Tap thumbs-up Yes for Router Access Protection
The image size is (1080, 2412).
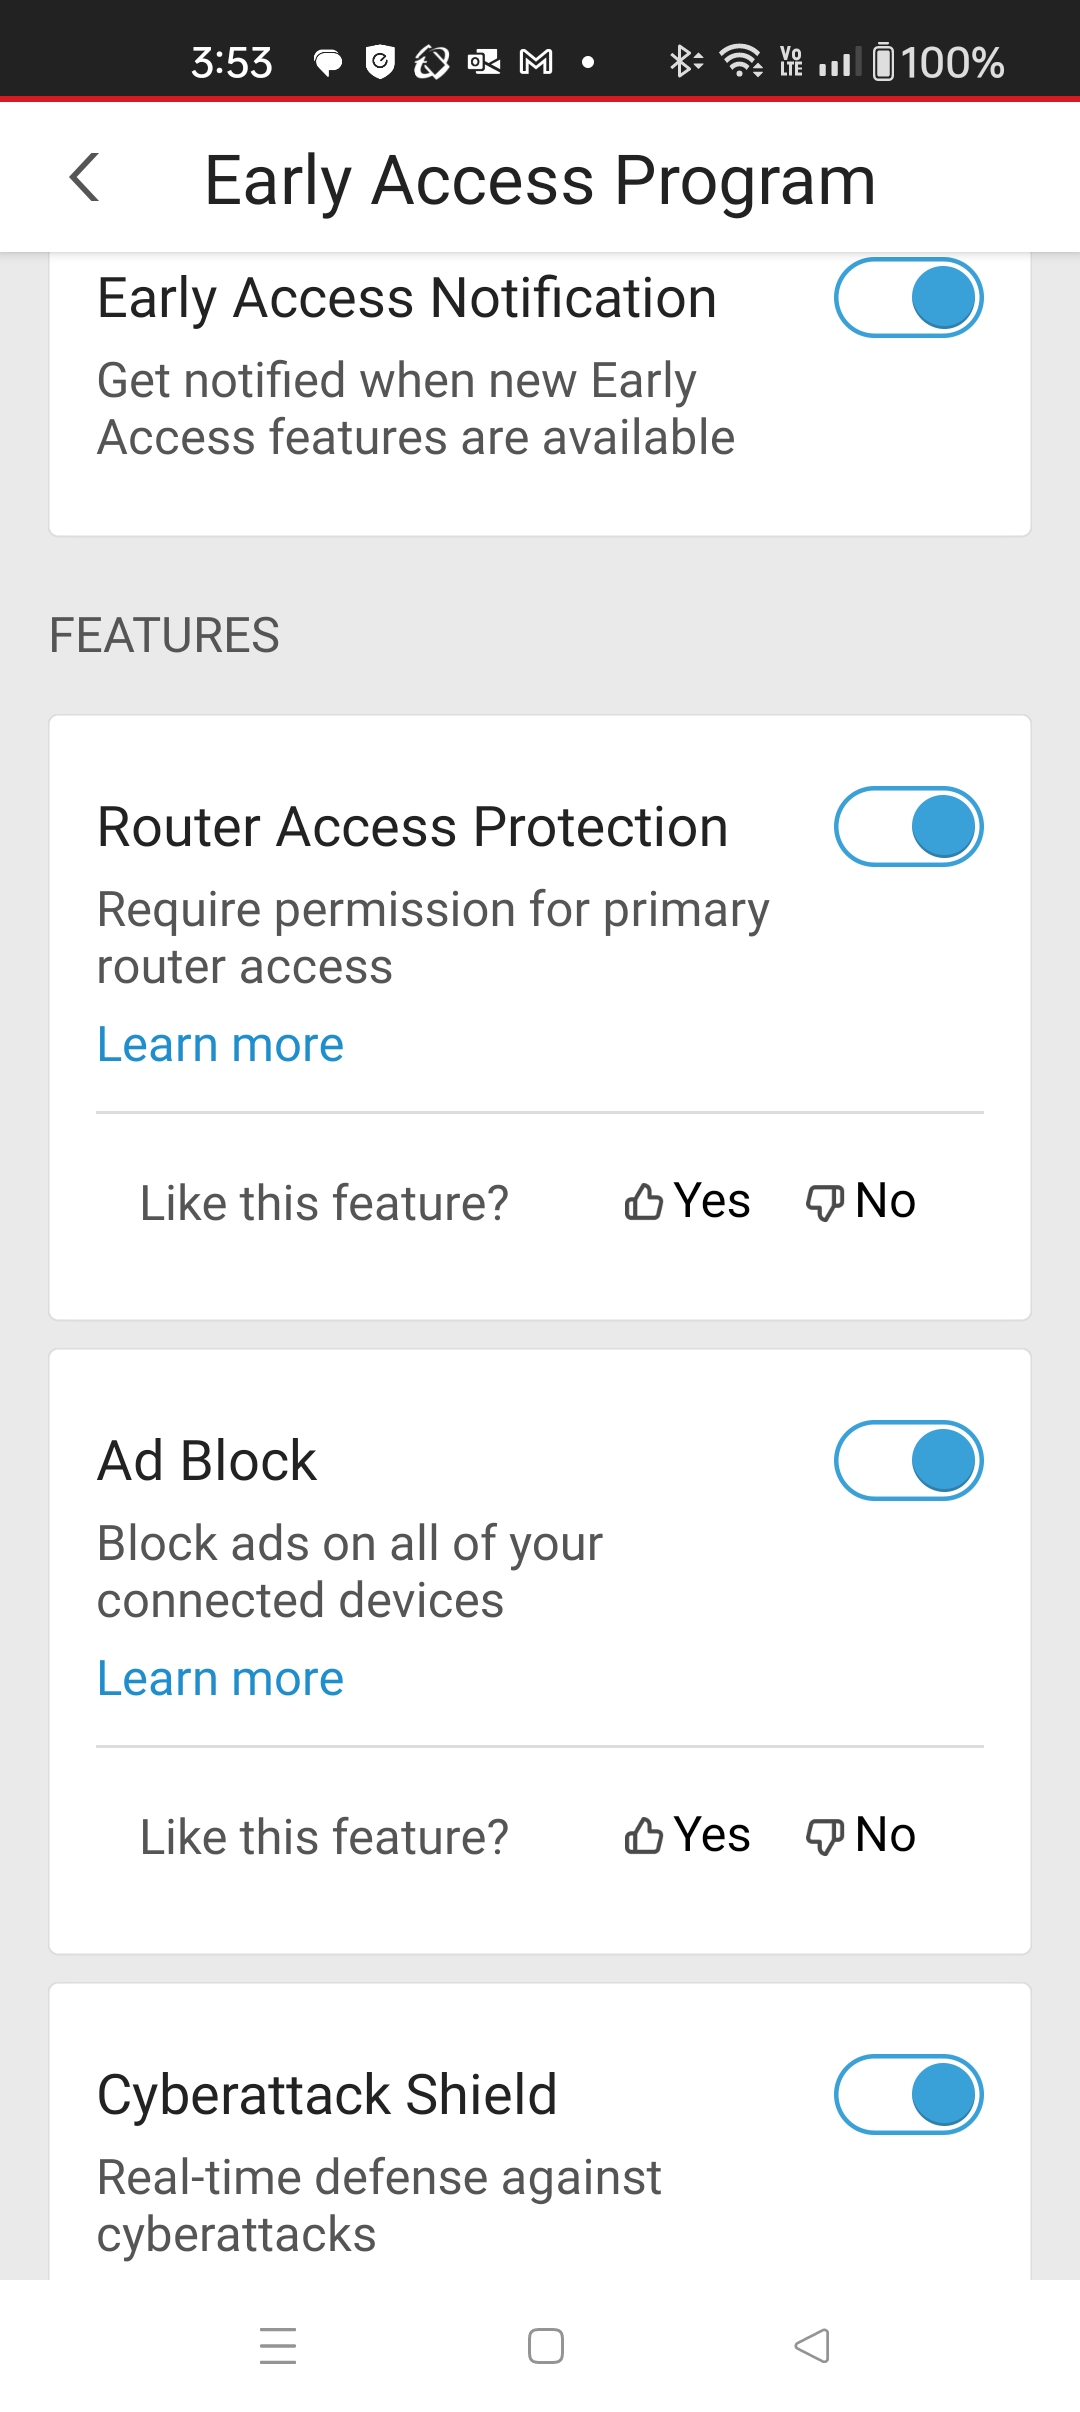point(688,1201)
